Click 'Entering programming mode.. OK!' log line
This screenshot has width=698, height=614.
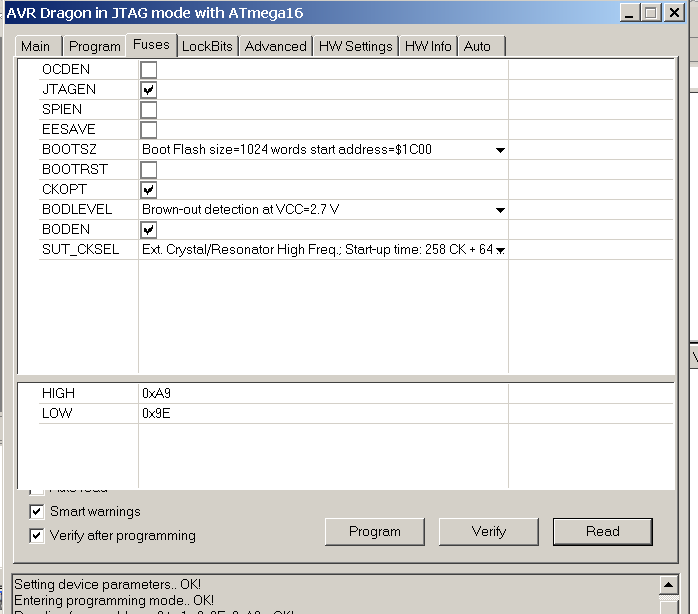point(114,601)
